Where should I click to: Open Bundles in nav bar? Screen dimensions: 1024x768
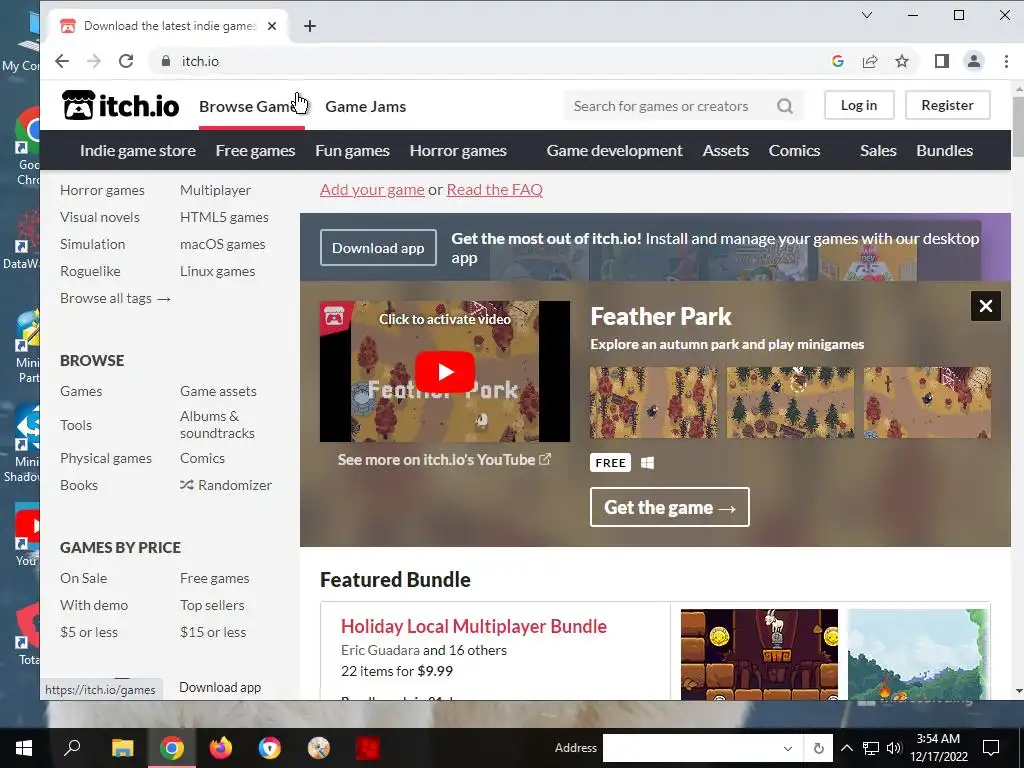click(x=944, y=151)
